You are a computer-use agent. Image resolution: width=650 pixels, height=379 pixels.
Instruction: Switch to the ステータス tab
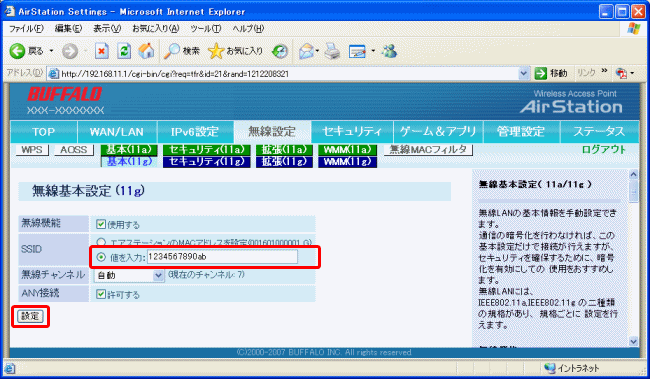(599, 132)
